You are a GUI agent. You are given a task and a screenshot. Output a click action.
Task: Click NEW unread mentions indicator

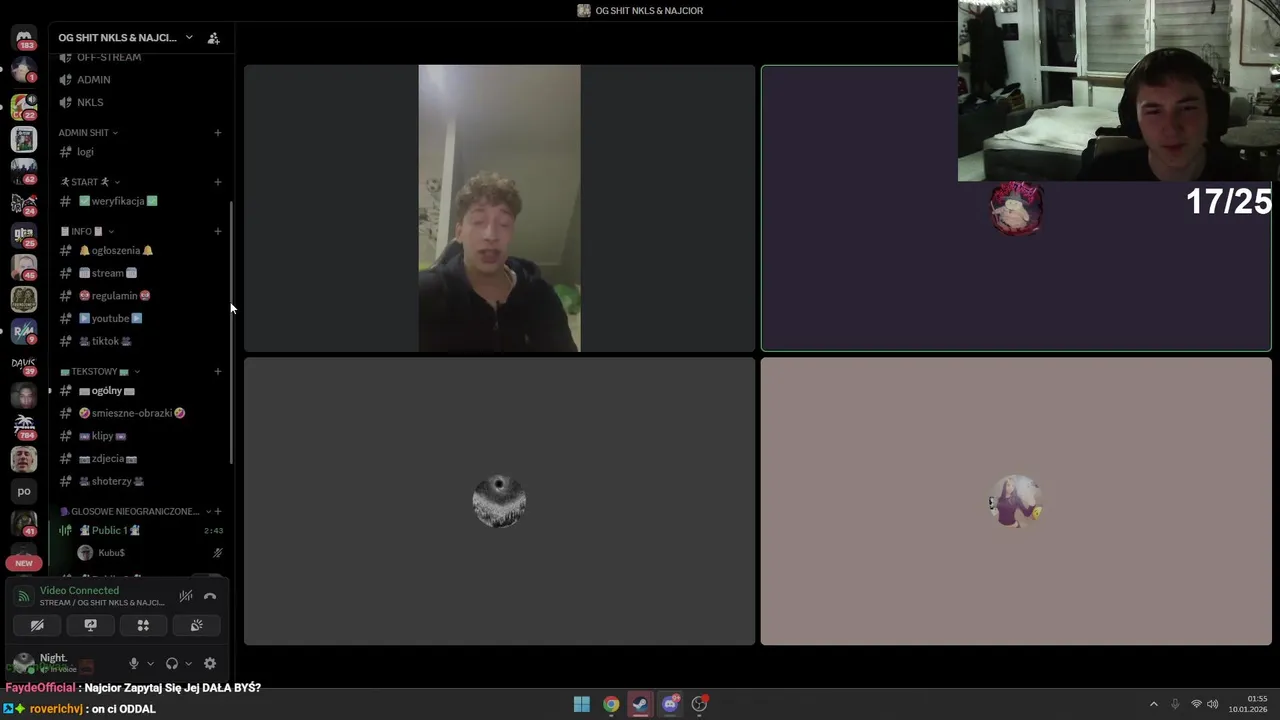coord(24,563)
